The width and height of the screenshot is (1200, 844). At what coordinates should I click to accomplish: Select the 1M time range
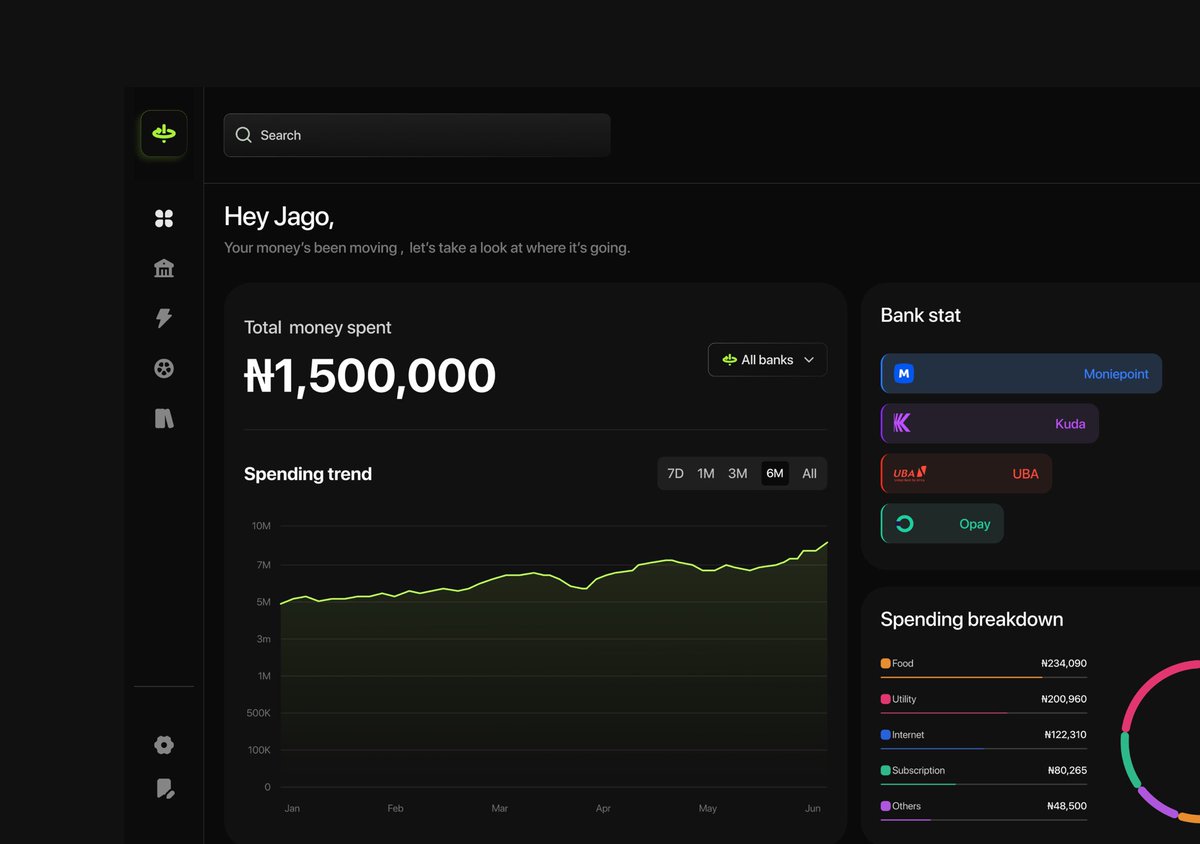[x=706, y=473]
